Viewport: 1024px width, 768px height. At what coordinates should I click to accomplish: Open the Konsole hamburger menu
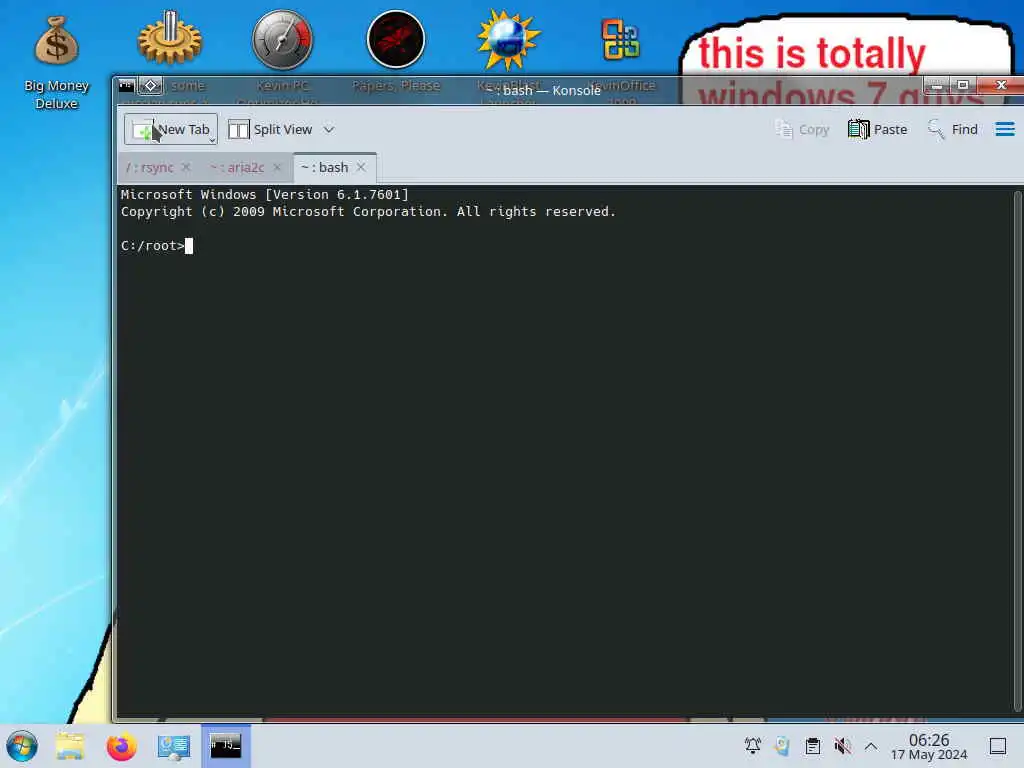1005,129
